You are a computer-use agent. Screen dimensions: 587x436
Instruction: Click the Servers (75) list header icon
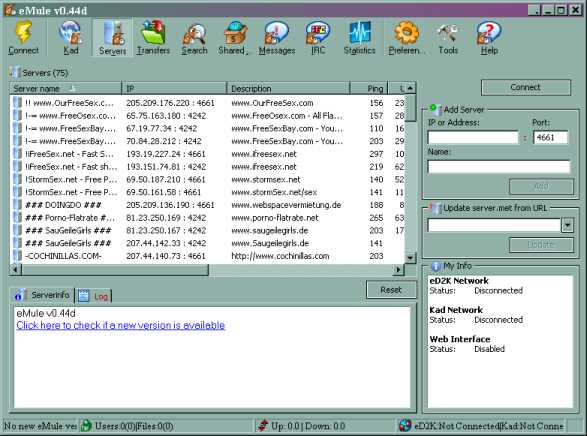pos(15,72)
